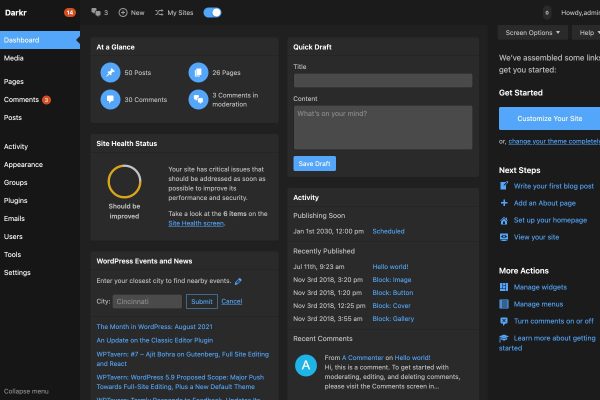Image resolution: width=600 pixels, height=400 pixels.
Task: Open The Month in WordPress: August 2021
Action: click(154, 327)
